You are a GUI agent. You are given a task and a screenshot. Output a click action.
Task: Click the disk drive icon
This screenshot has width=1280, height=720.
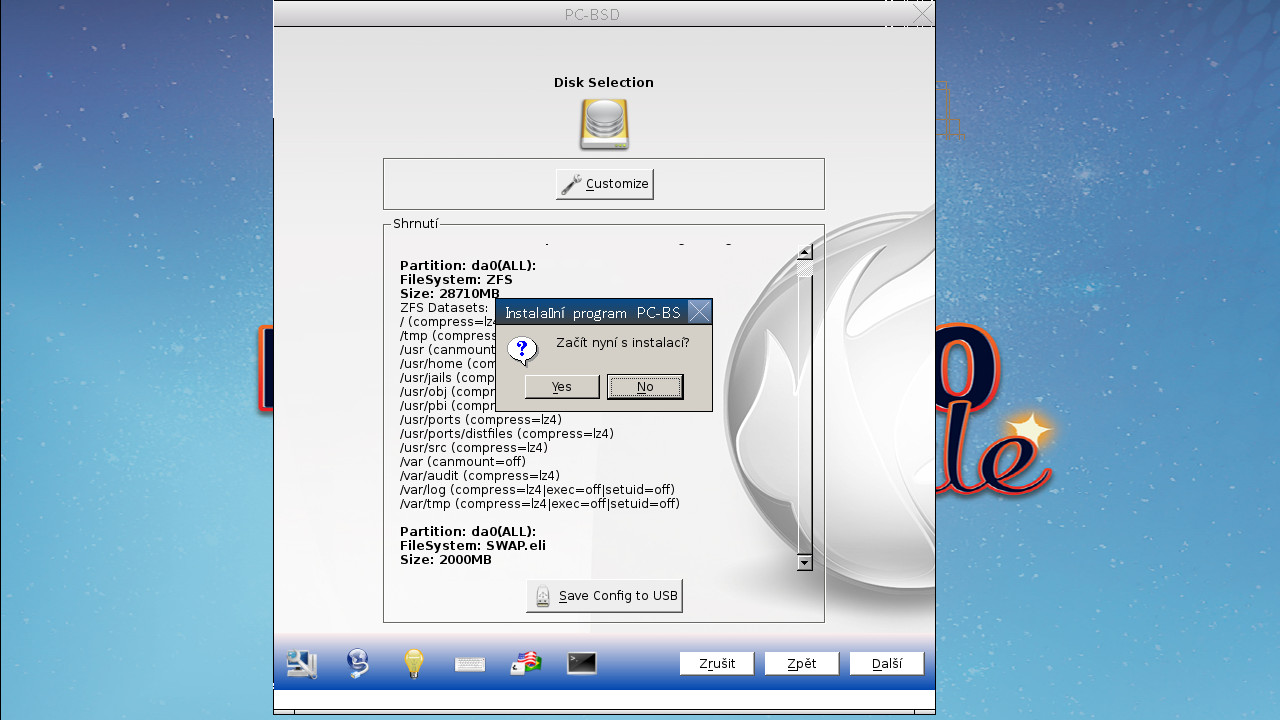pyautogui.click(x=604, y=125)
